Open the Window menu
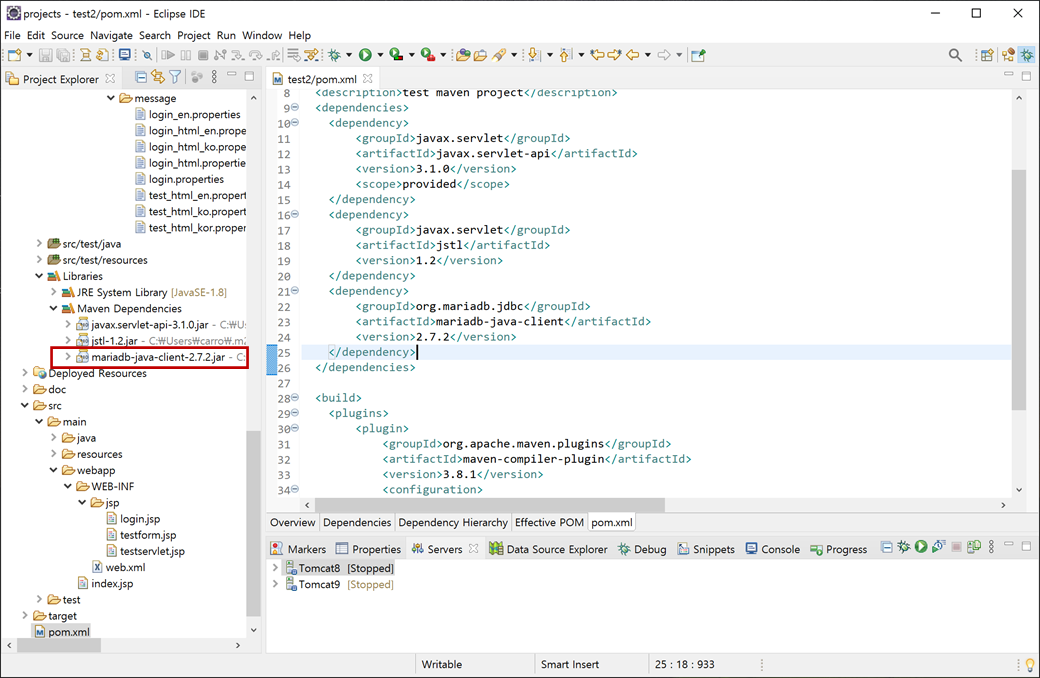This screenshot has height=678, width=1040. (x=262, y=35)
